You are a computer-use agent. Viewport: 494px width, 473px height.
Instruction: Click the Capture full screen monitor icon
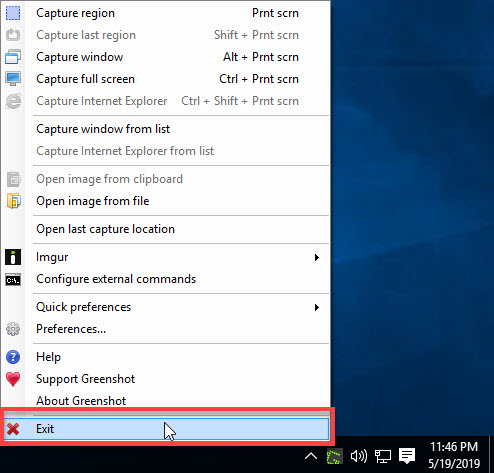(13, 79)
